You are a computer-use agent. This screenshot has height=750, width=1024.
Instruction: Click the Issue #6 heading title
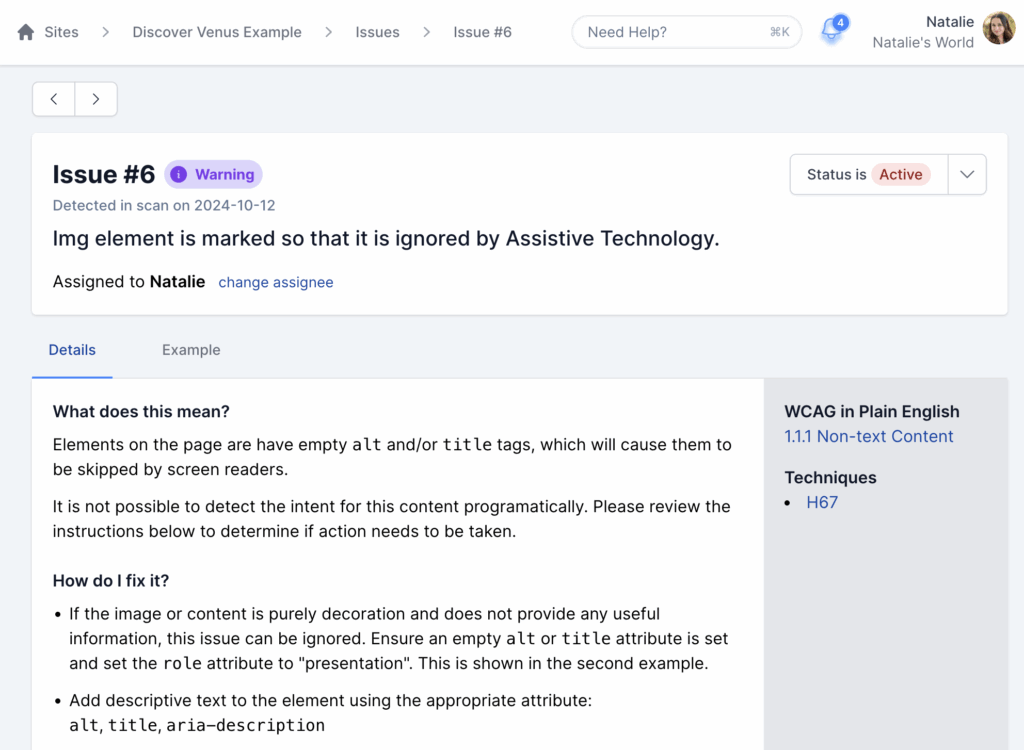tap(104, 174)
